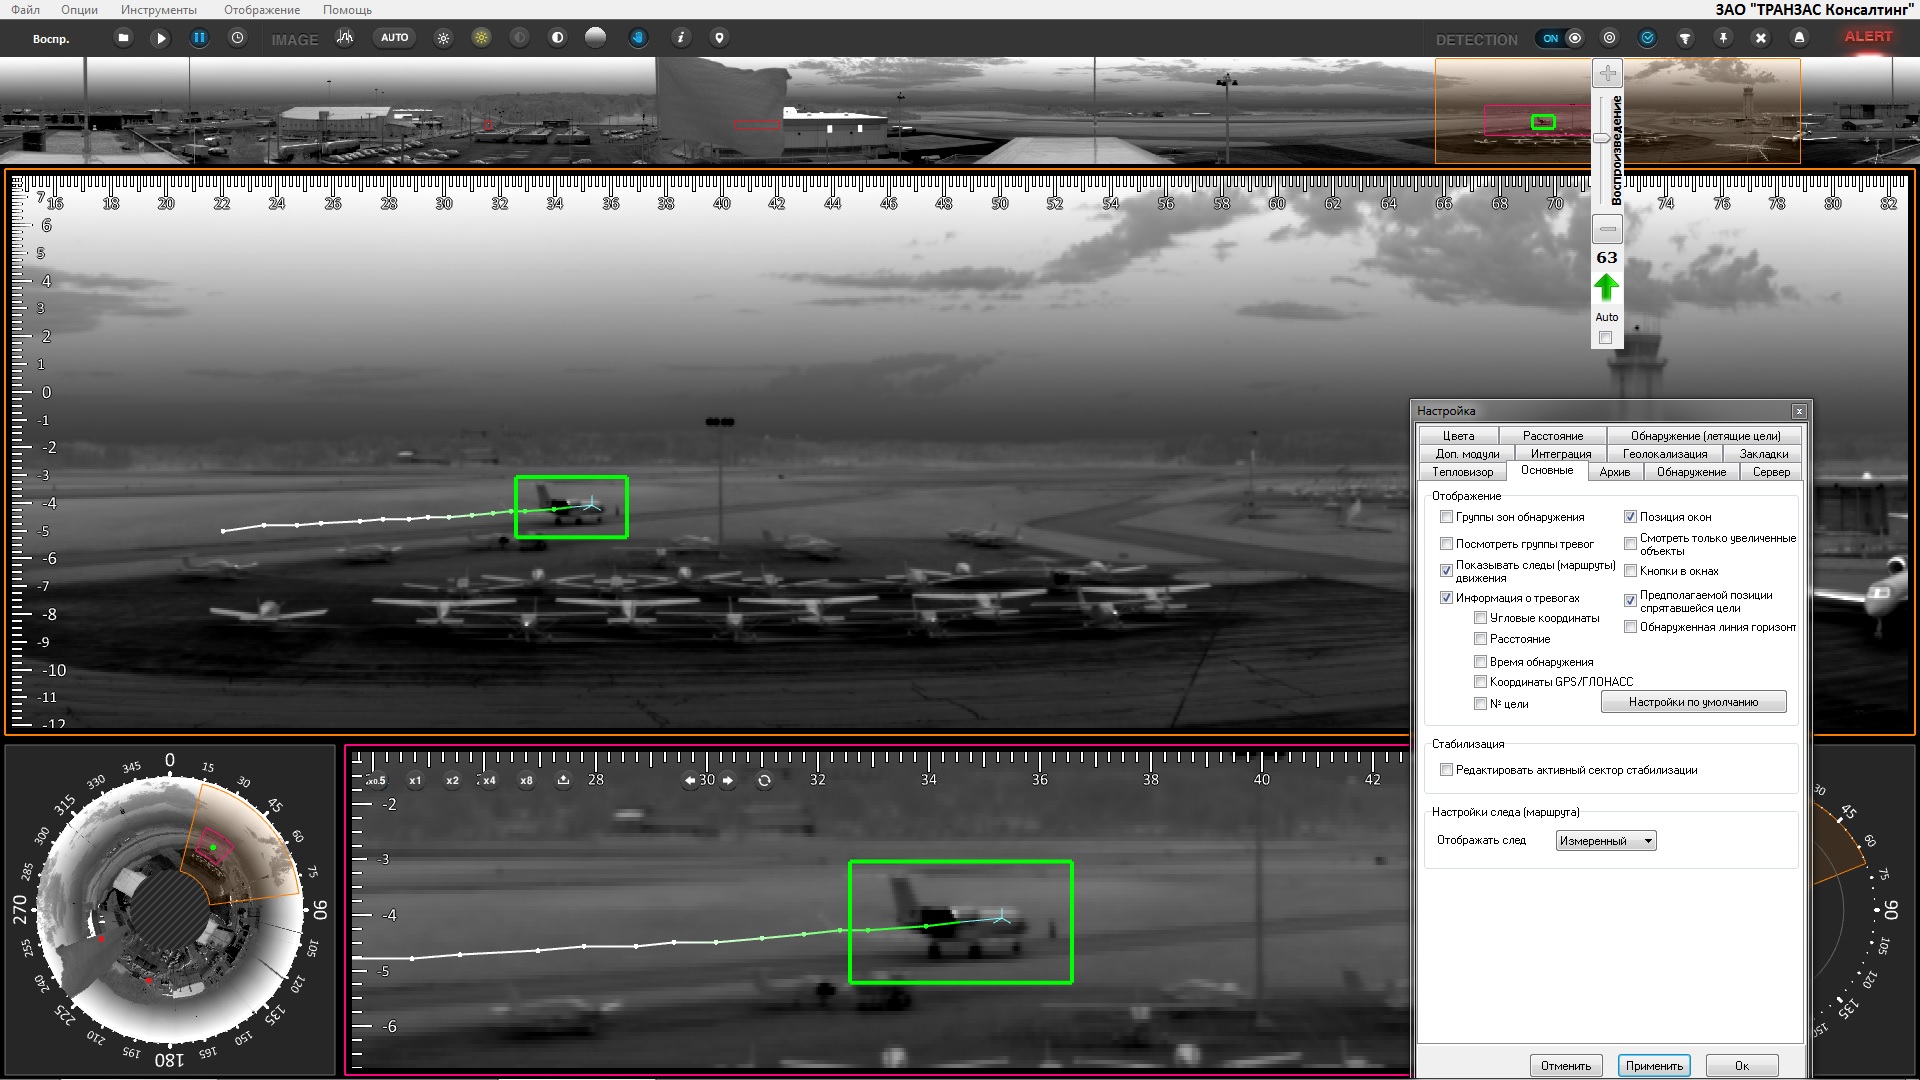Image resolution: width=1920 pixels, height=1080 pixels.
Task: Click the refresh icon in zoom window
Action: coord(764,780)
